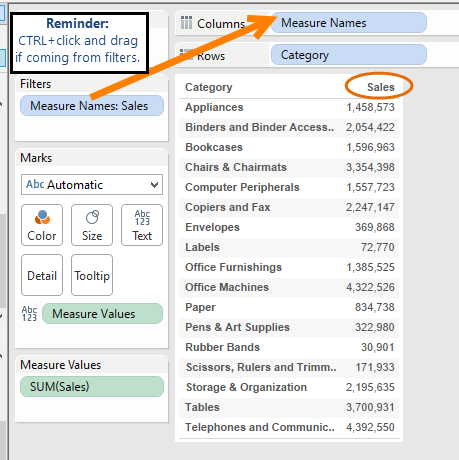Click the Text marks card button
Viewport: 459px width, 460px height.
click(x=142, y=225)
